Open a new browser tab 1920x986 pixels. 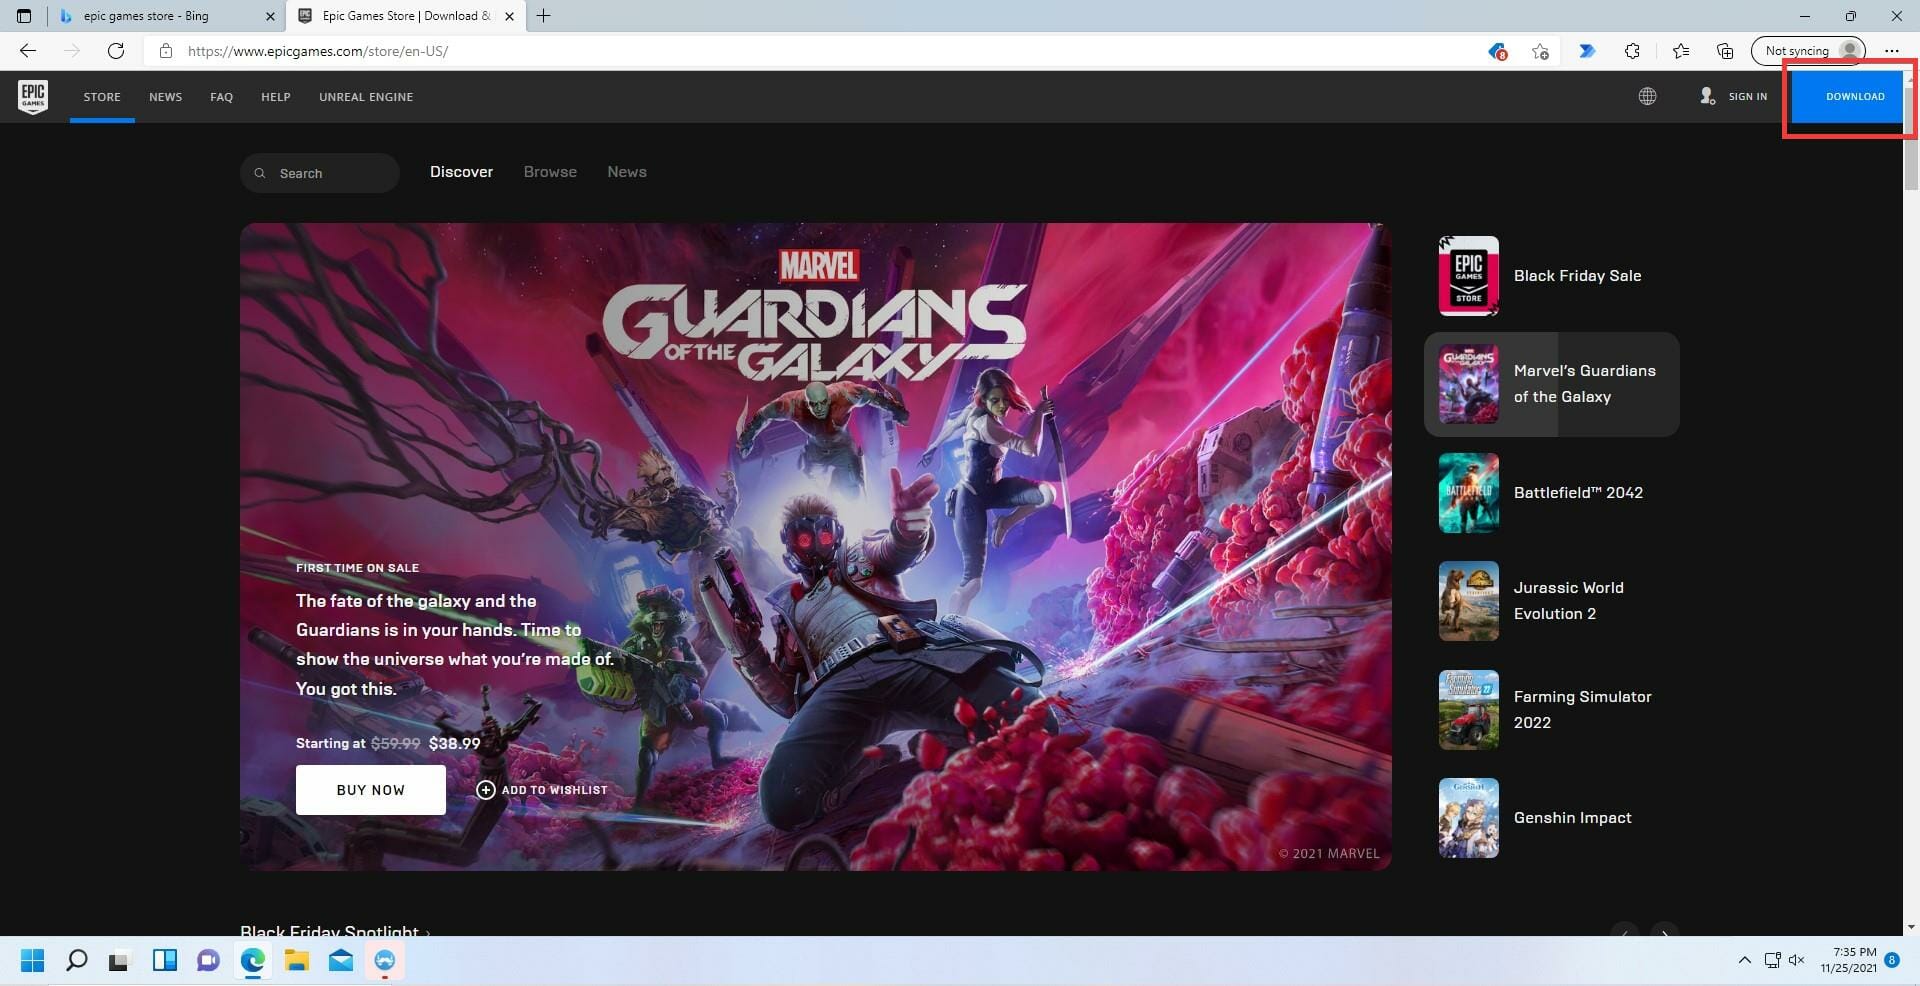click(x=543, y=16)
